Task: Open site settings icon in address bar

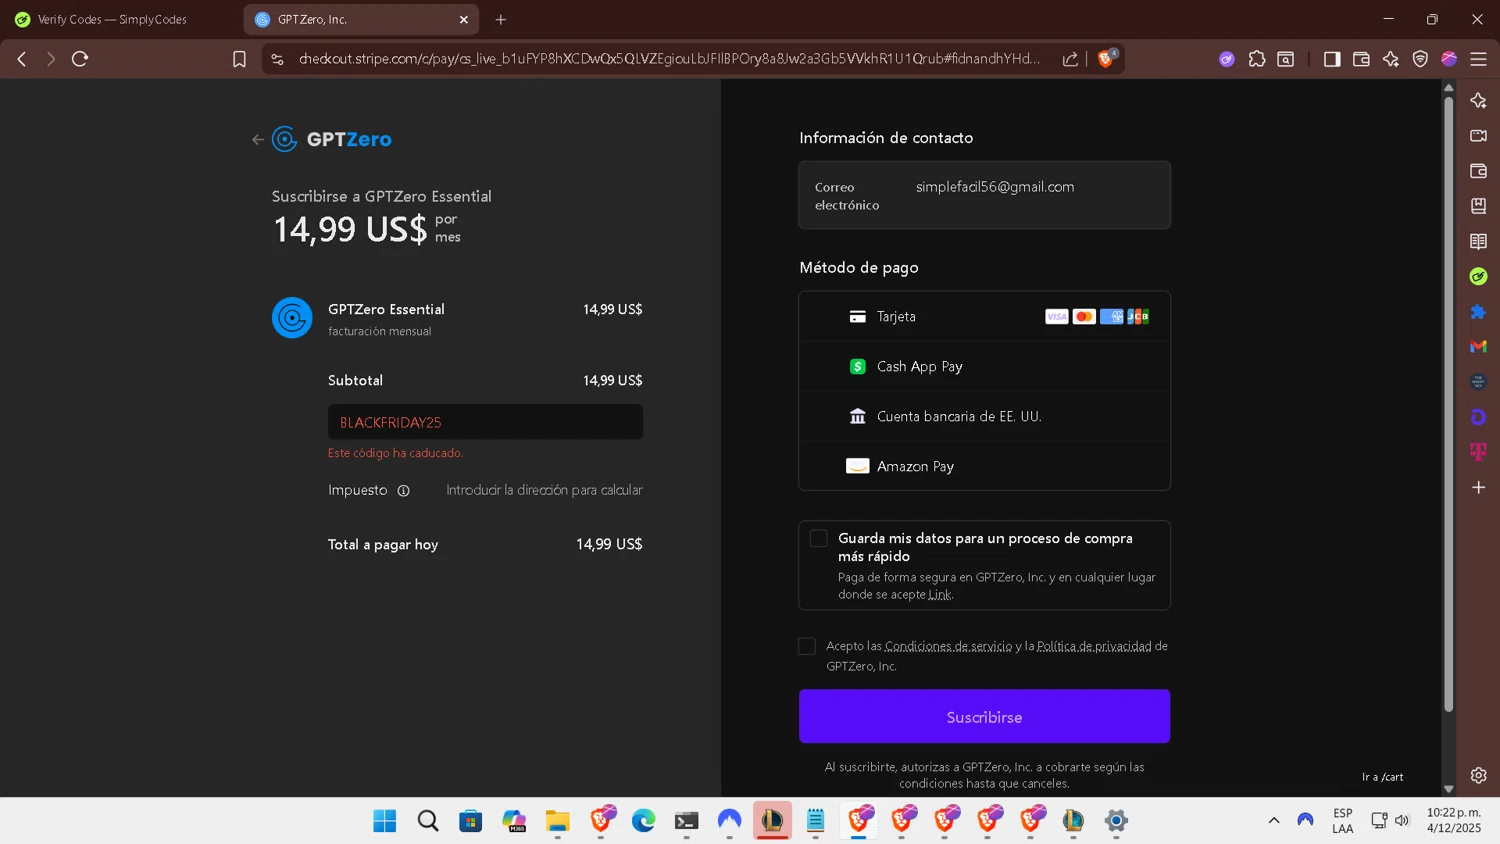Action: (278, 59)
